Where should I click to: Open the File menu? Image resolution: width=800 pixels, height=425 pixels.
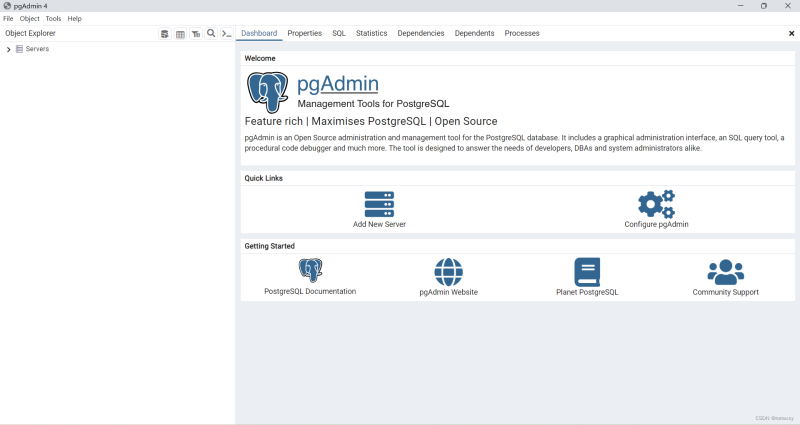[8, 18]
